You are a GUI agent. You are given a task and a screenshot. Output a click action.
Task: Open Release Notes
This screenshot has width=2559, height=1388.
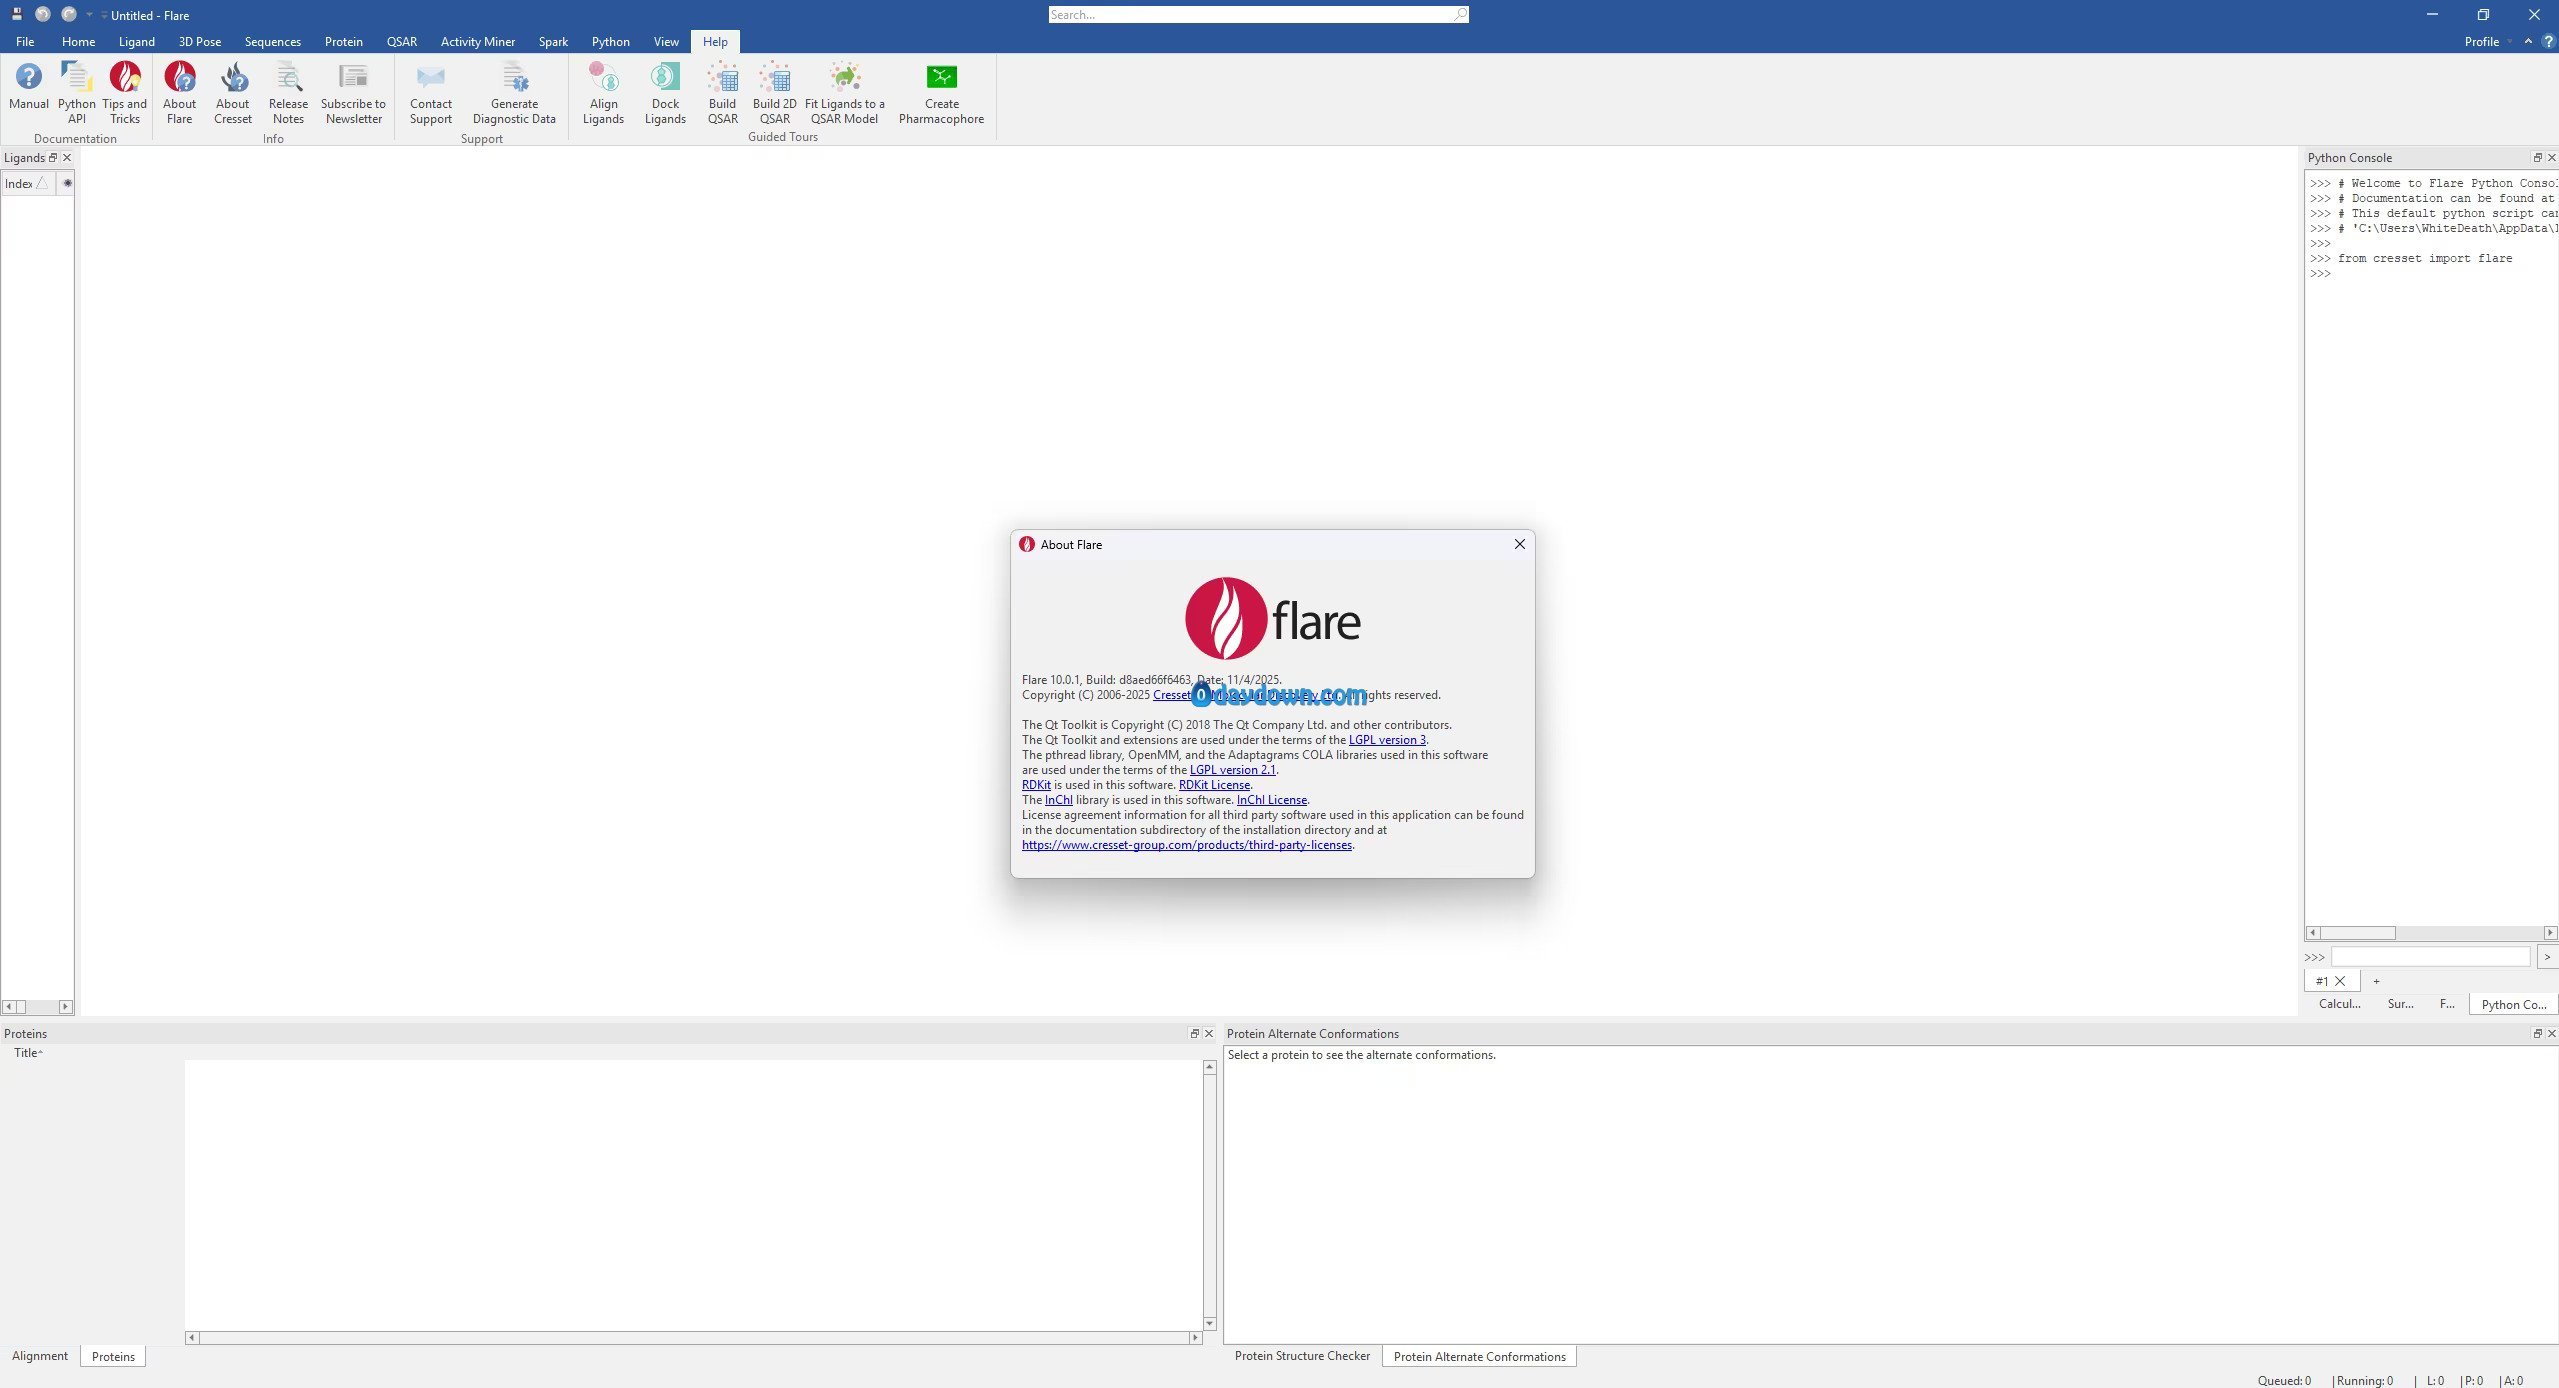pyautogui.click(x=288, y=92)
